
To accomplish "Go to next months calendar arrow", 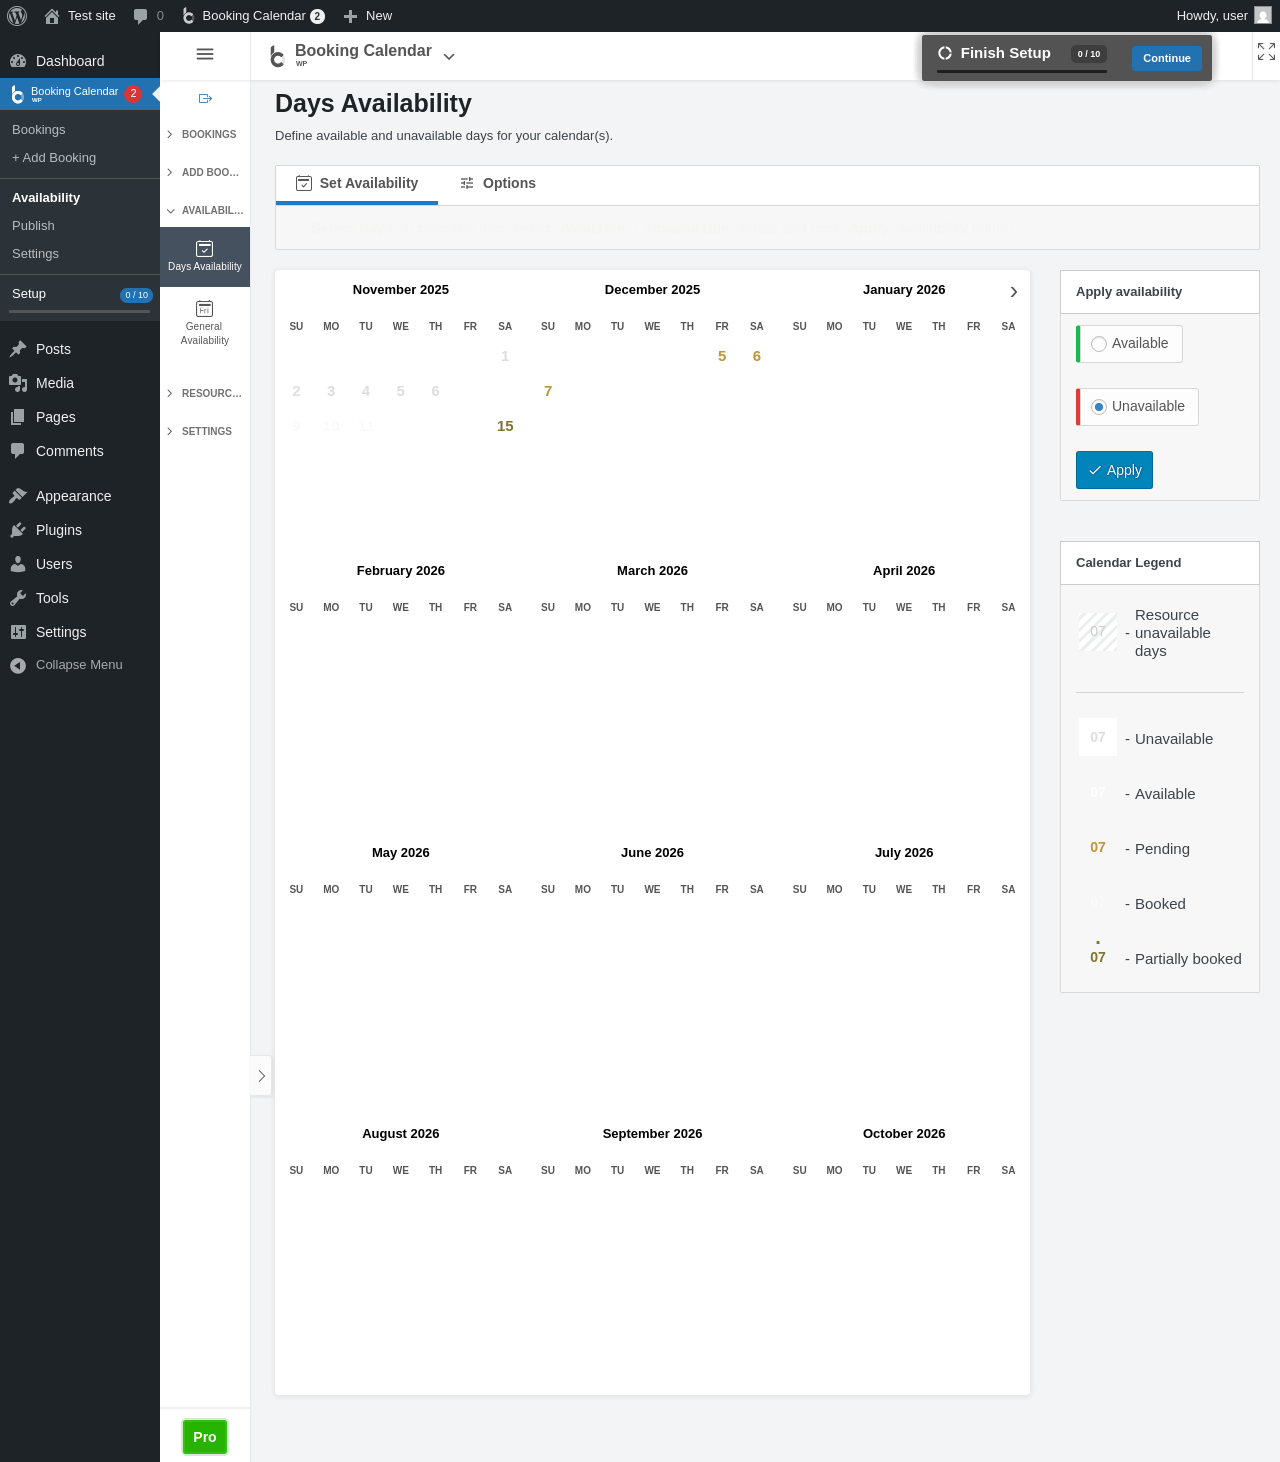I will (x=1014, y=292).
